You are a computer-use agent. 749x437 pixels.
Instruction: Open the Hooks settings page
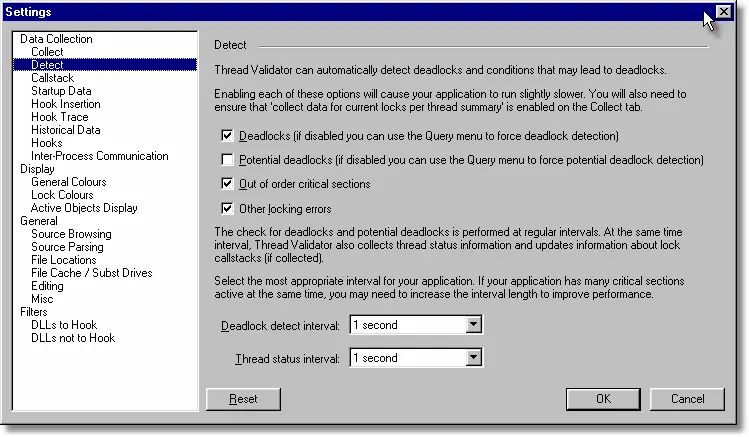coord(47,143)
